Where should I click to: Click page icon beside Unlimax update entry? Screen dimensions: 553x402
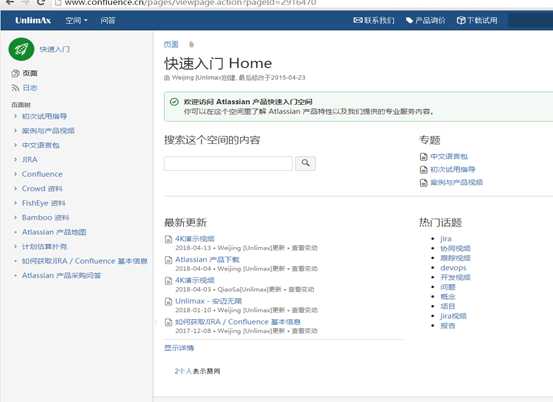pos(169,302)
